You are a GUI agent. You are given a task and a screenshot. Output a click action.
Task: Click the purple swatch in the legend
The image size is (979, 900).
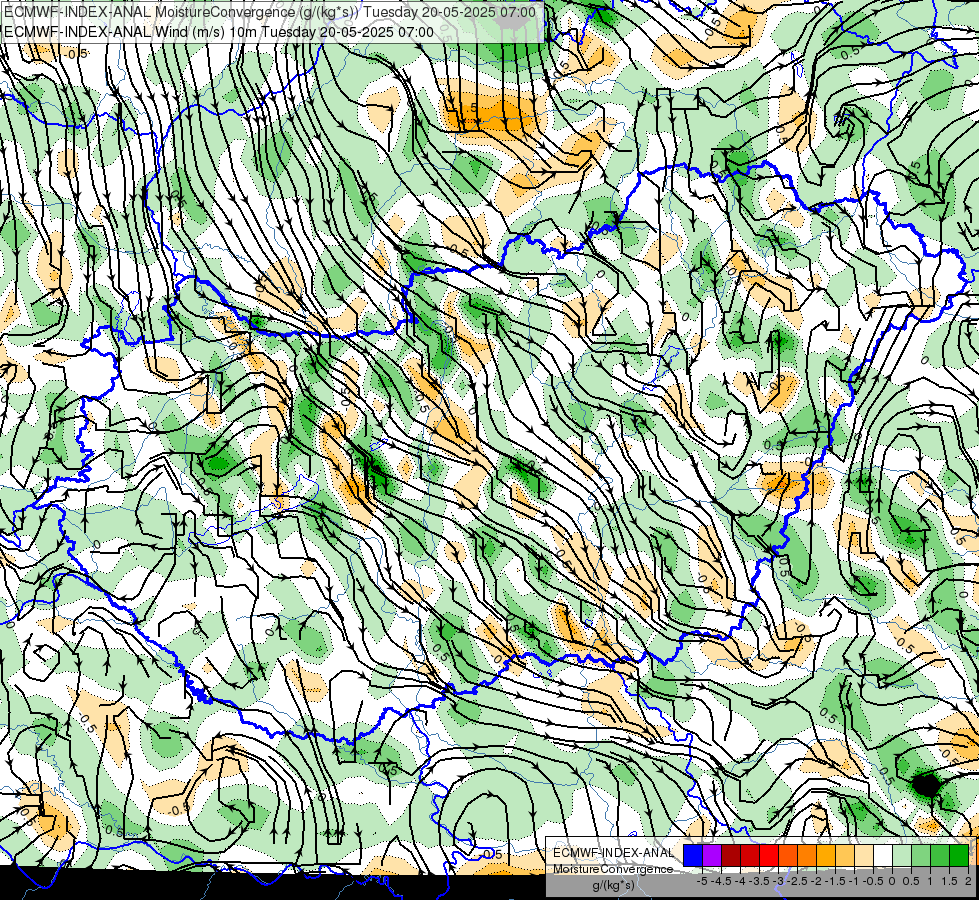[712, 856]
